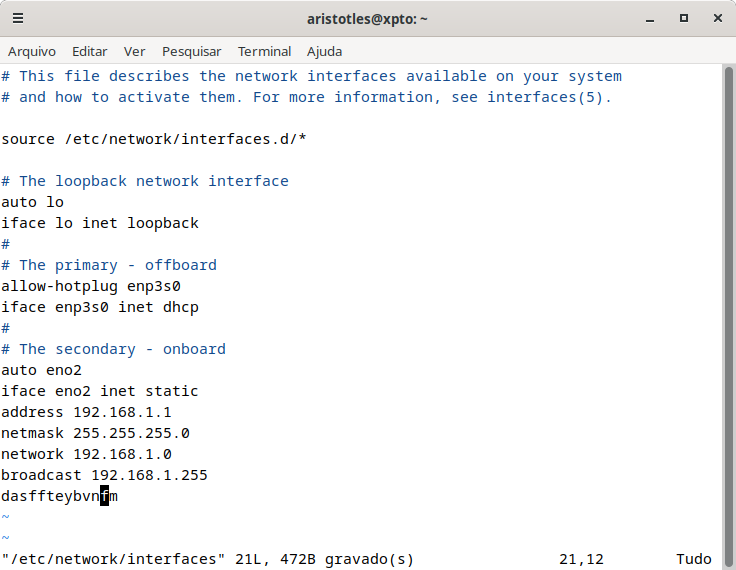The image size is (736, 570).
Task: Click the window title 'aristotles@xpto: ~'
Action: click(367, 19)
